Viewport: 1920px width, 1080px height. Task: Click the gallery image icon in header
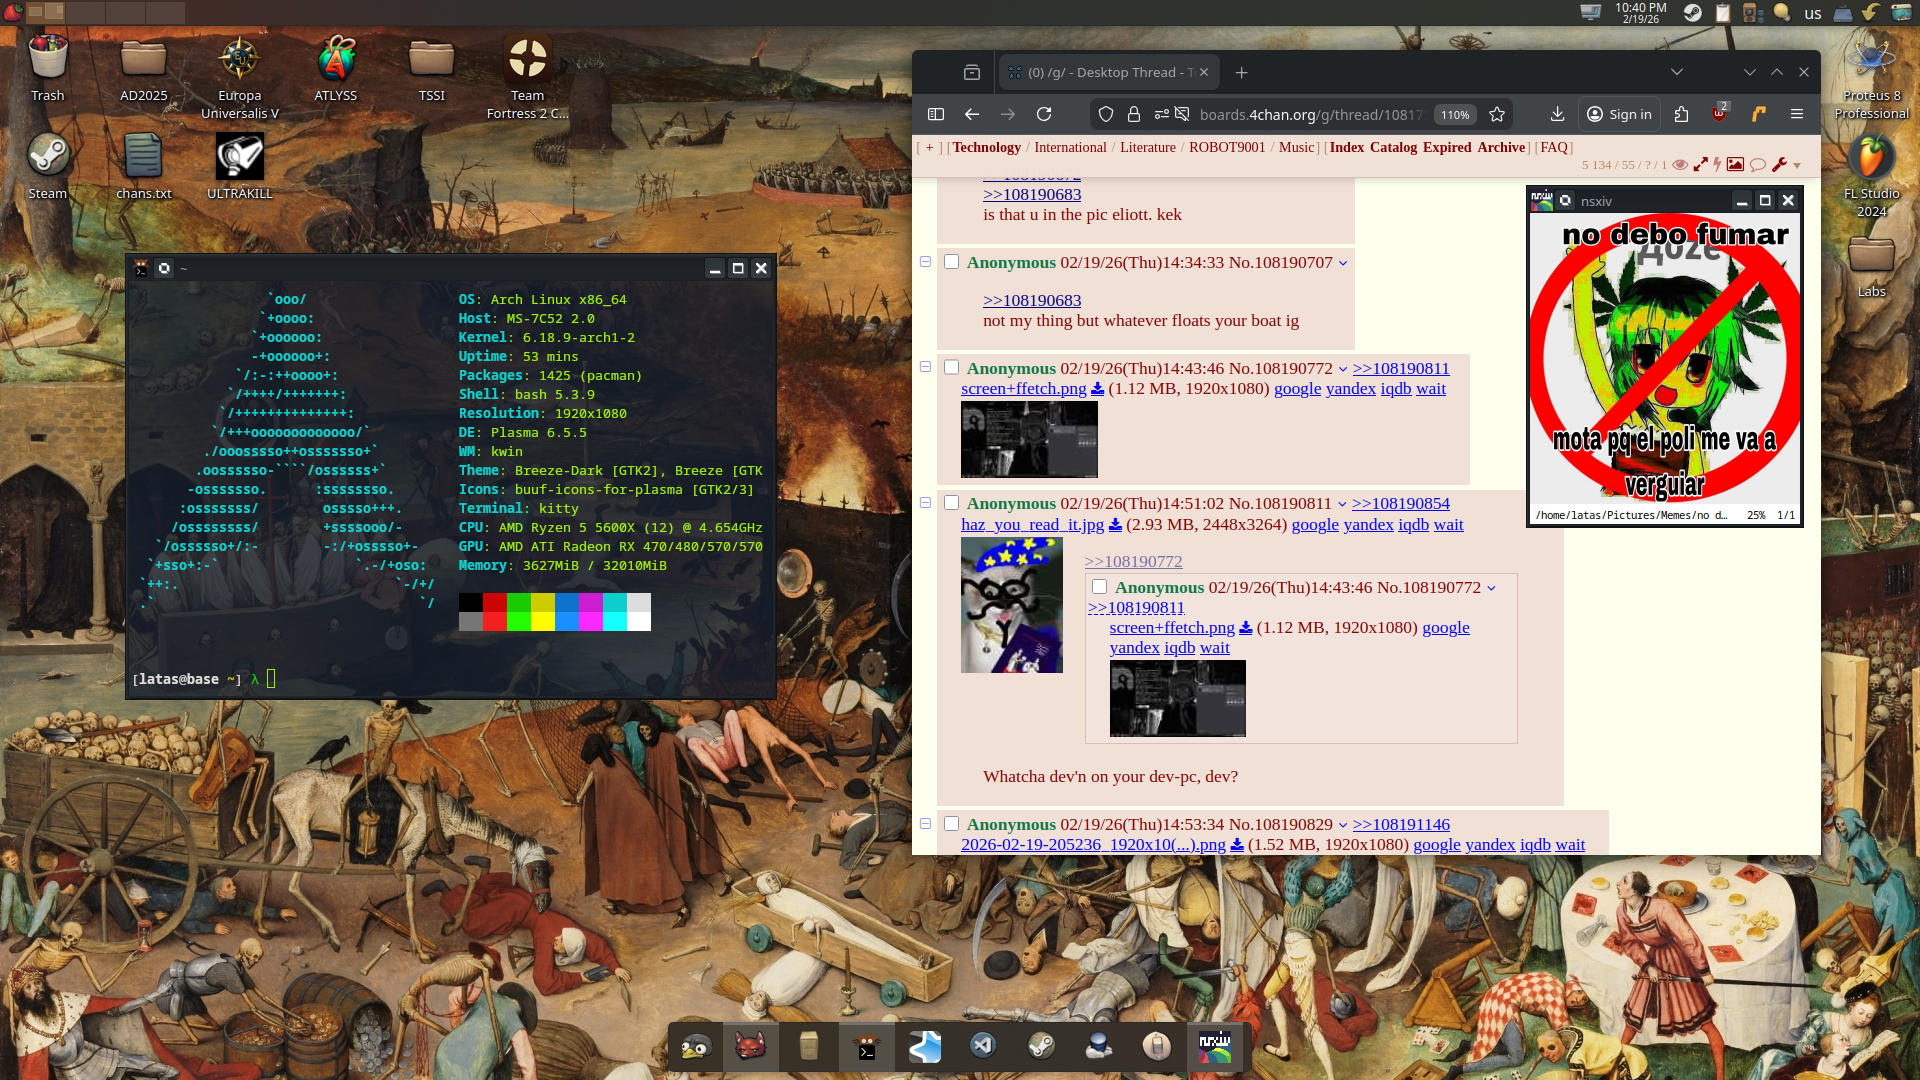click(x=1735, y=165)
